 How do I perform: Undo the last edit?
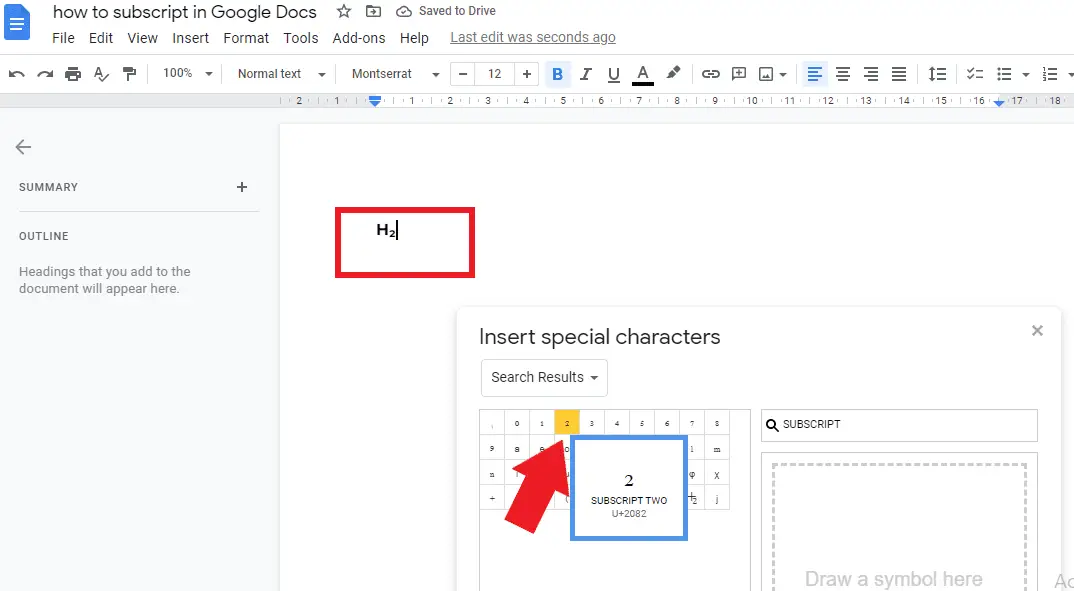pos(16,73)
